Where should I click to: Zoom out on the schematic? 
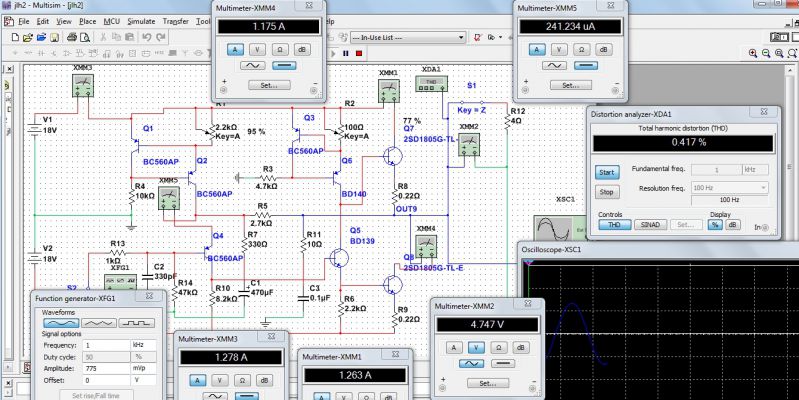[x=766, y=52]
